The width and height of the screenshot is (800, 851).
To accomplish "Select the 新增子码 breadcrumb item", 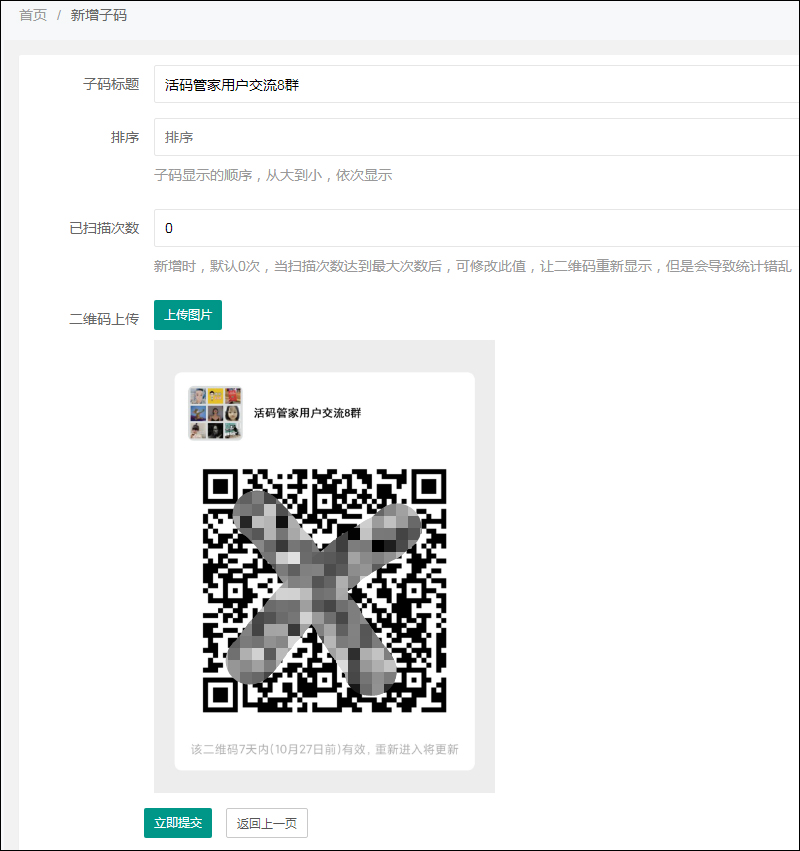I will pos(98,15).
